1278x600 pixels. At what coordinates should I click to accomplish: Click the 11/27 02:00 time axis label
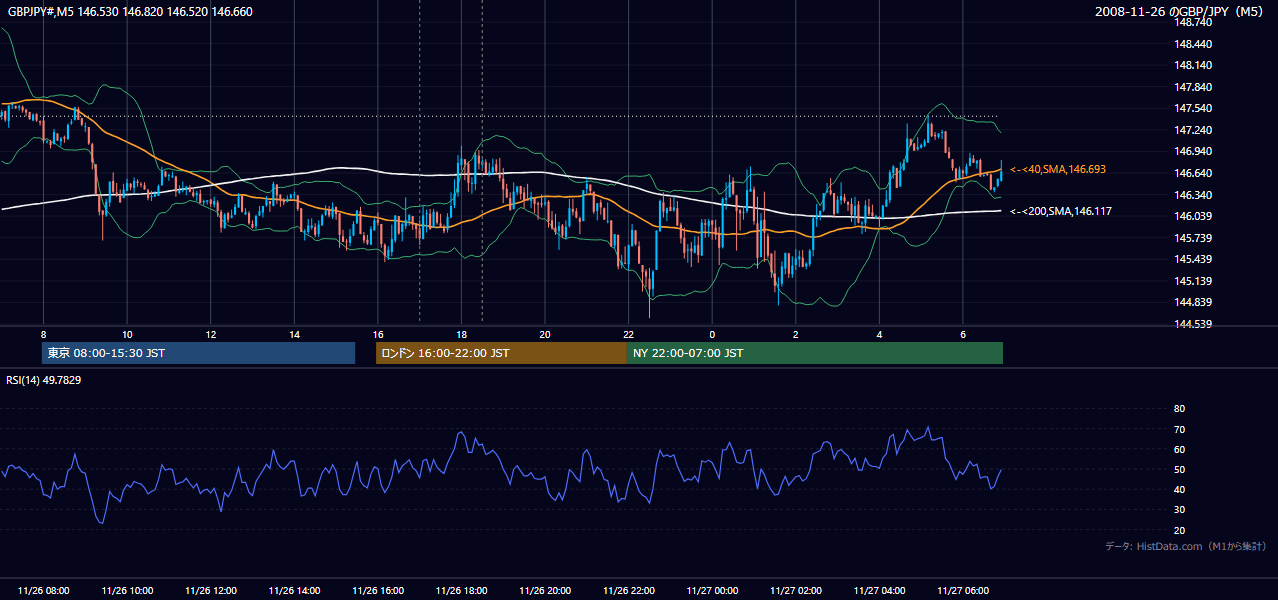coord(796,591)
